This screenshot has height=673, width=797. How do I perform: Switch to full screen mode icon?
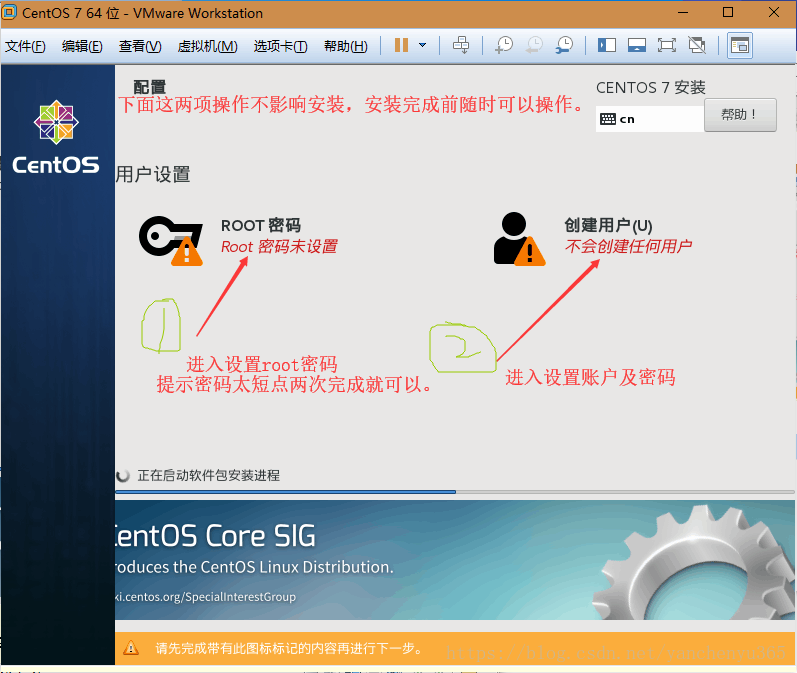tap(666, 45)
